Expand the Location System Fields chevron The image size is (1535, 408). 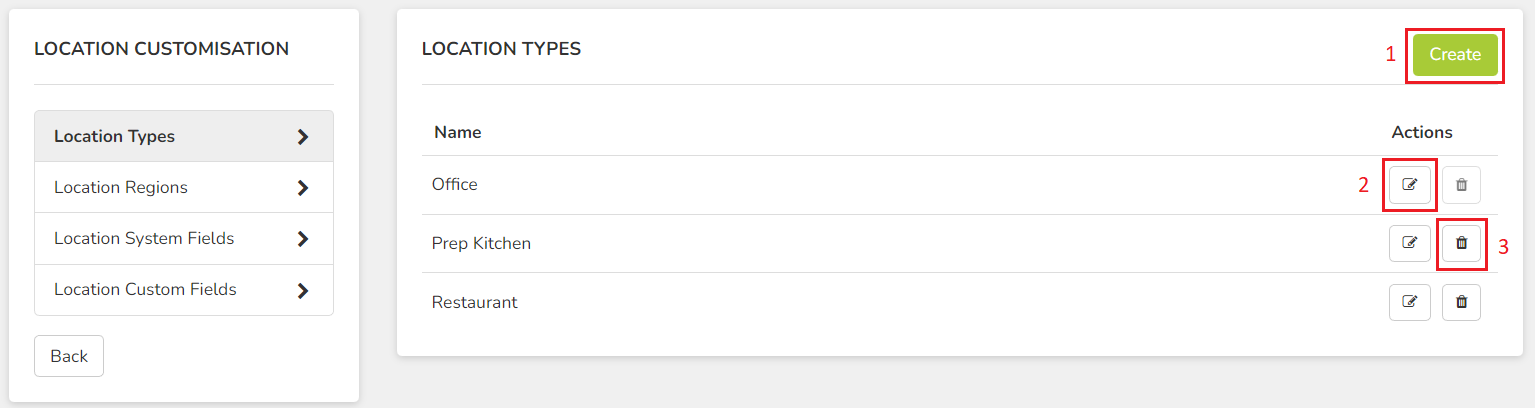tap(303, 239)
